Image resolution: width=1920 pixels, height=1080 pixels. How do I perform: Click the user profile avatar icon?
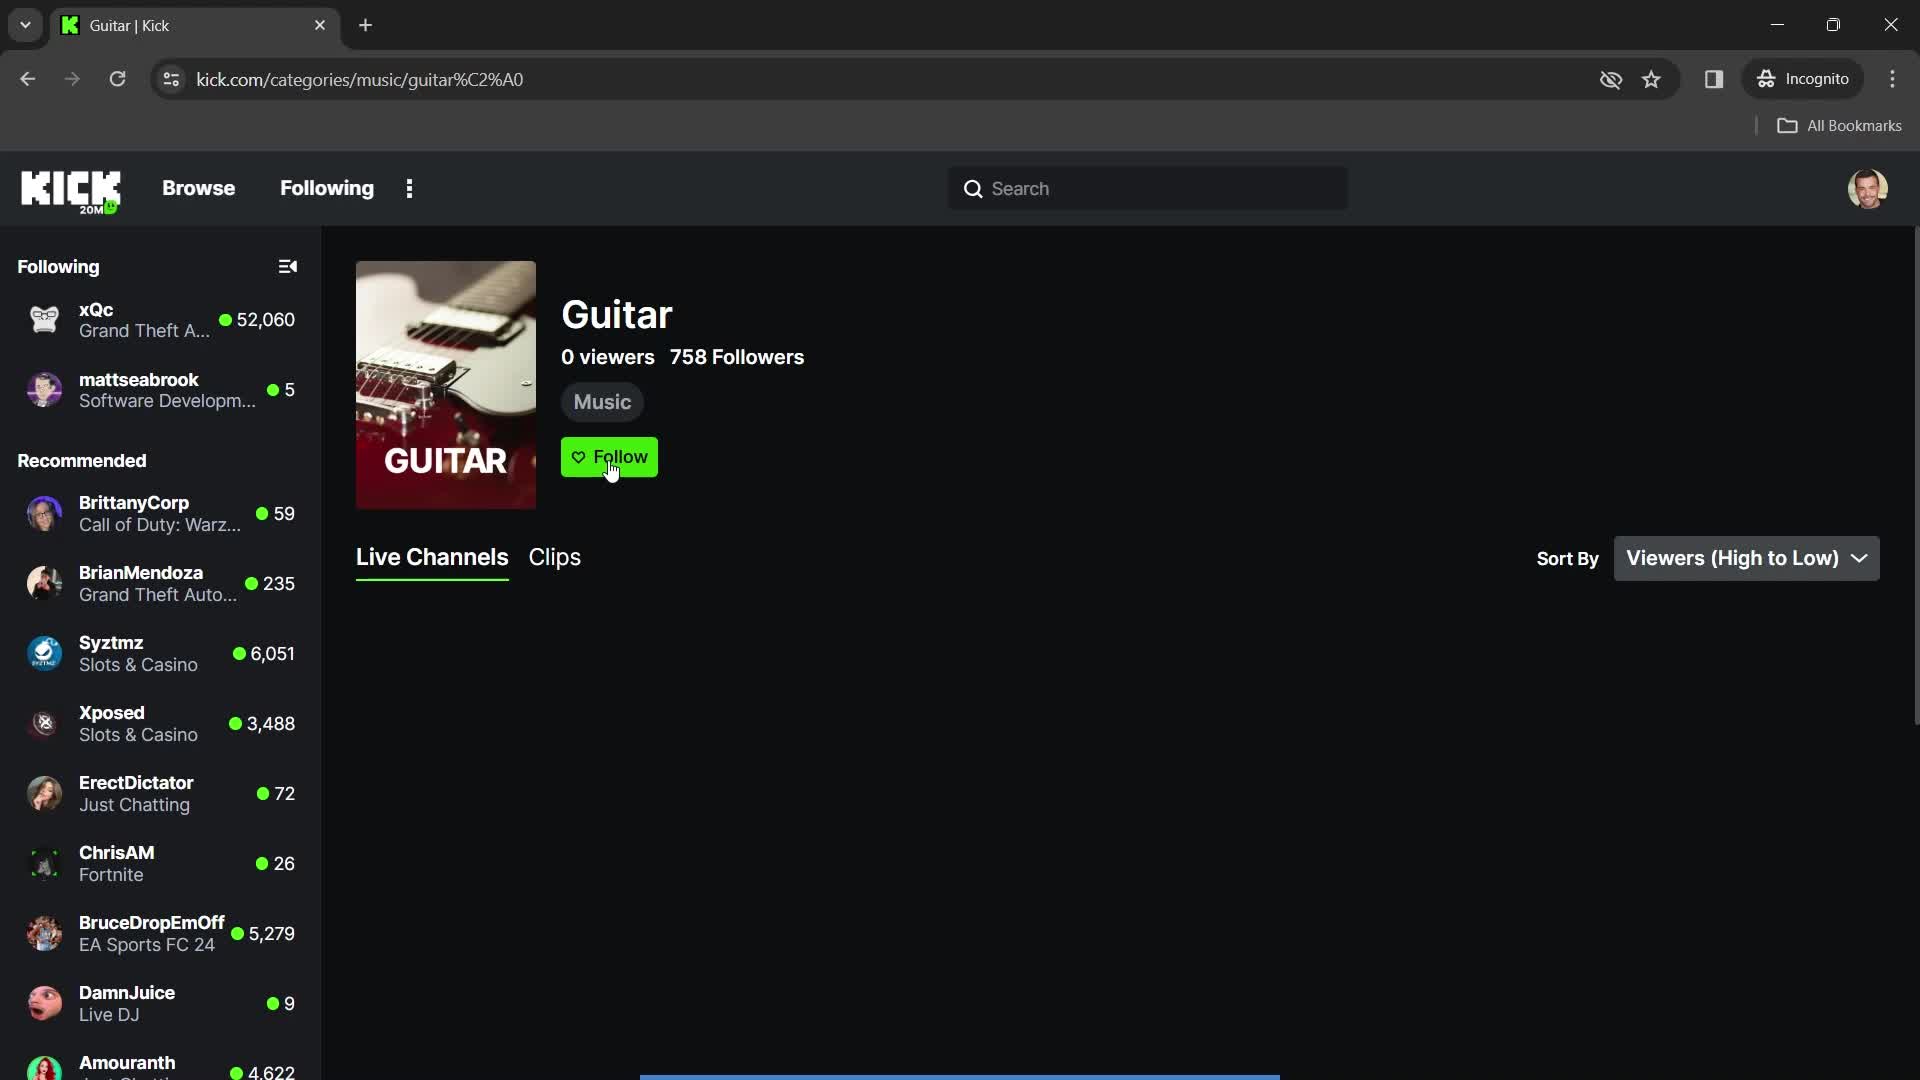(1870, 187)
